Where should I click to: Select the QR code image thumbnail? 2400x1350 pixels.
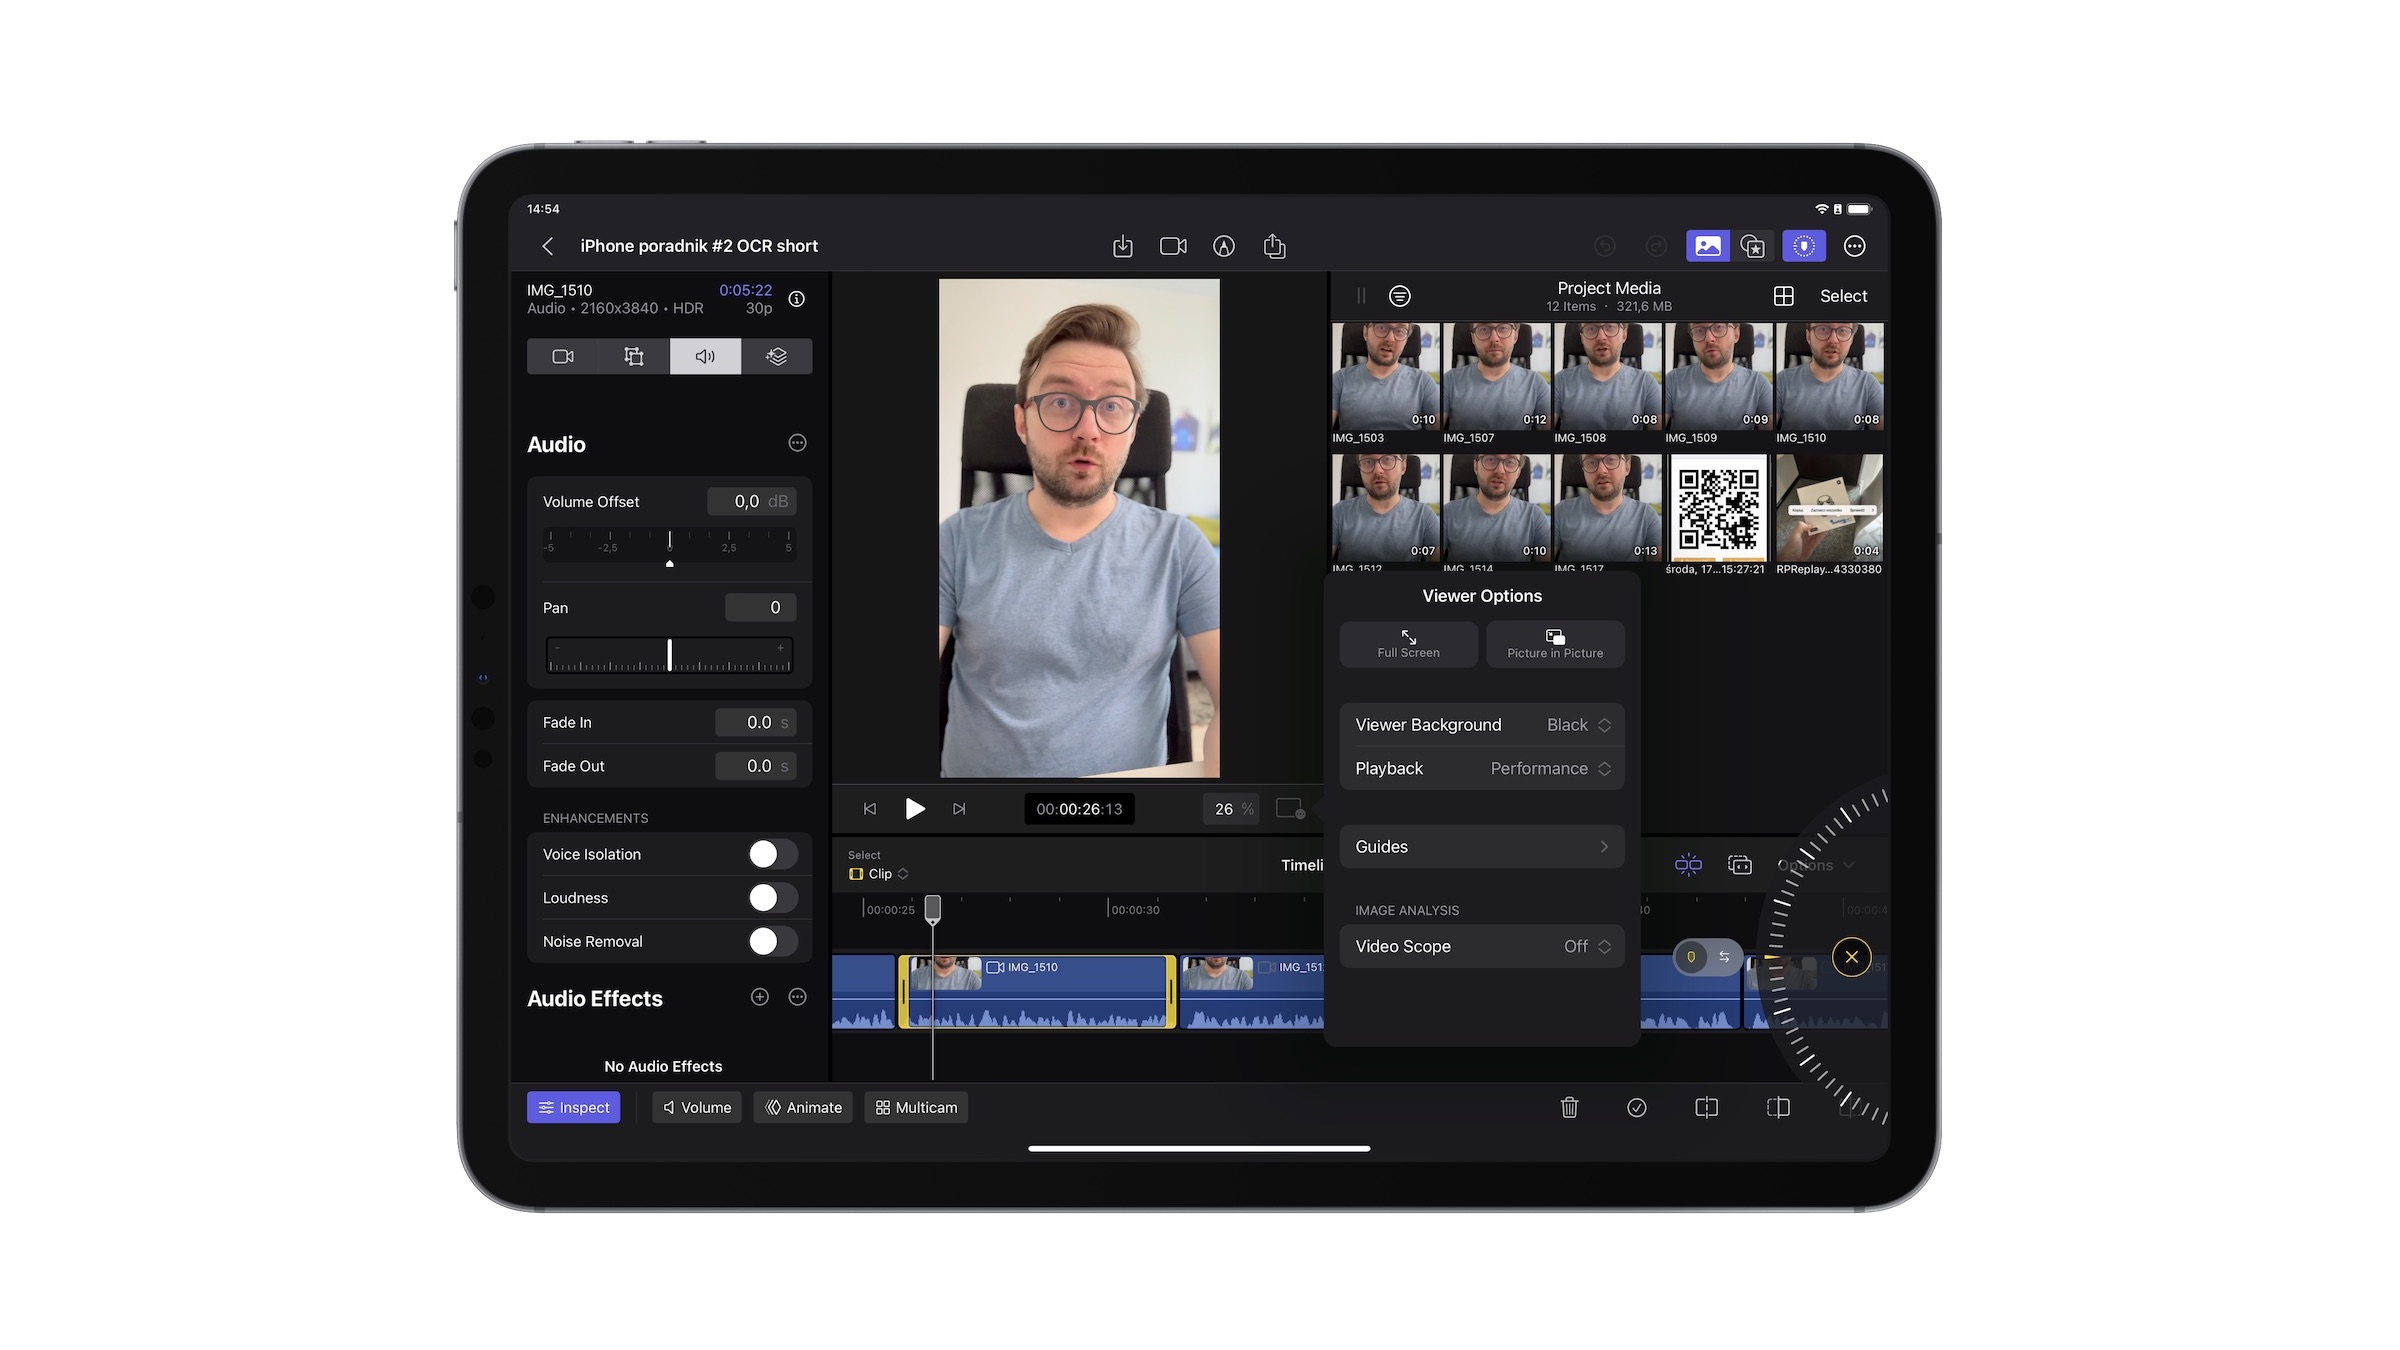1718,508
